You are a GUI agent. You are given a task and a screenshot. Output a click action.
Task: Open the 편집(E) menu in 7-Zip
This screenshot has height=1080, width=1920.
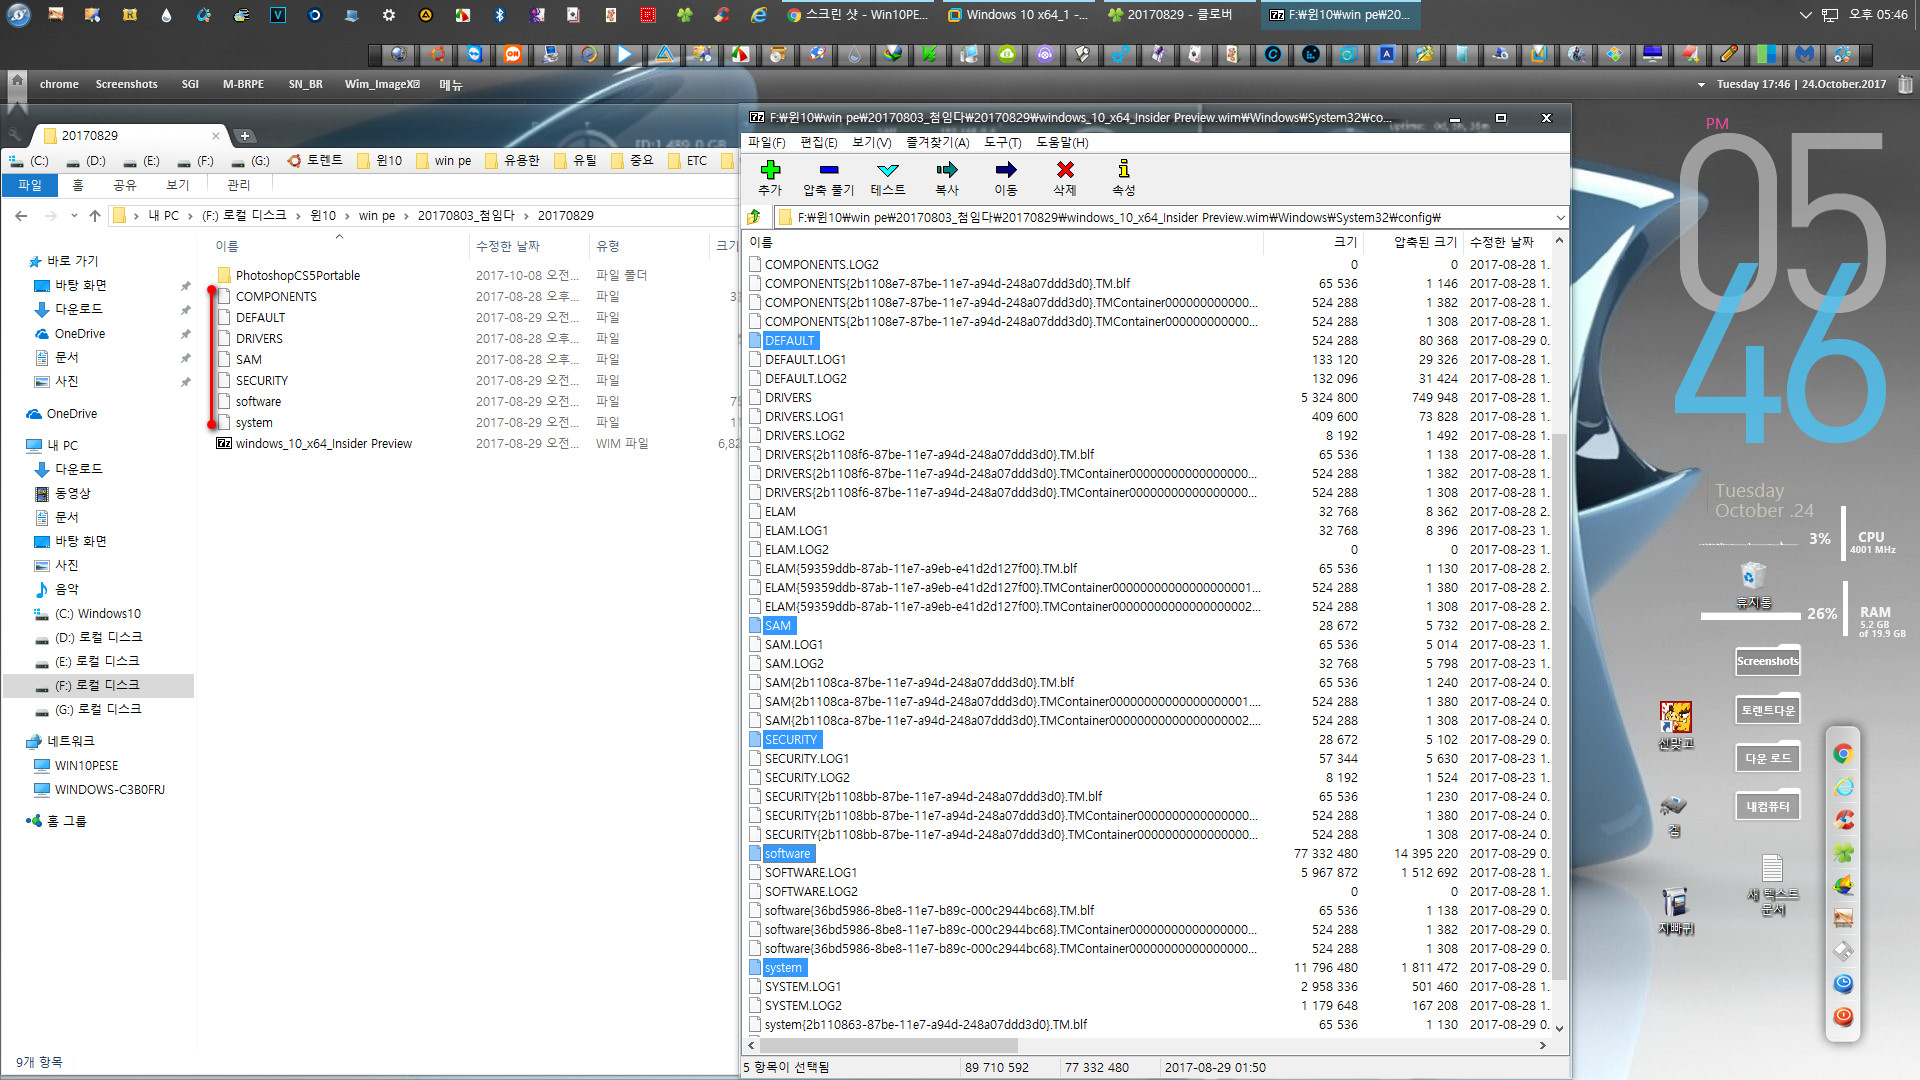(819, 143)
